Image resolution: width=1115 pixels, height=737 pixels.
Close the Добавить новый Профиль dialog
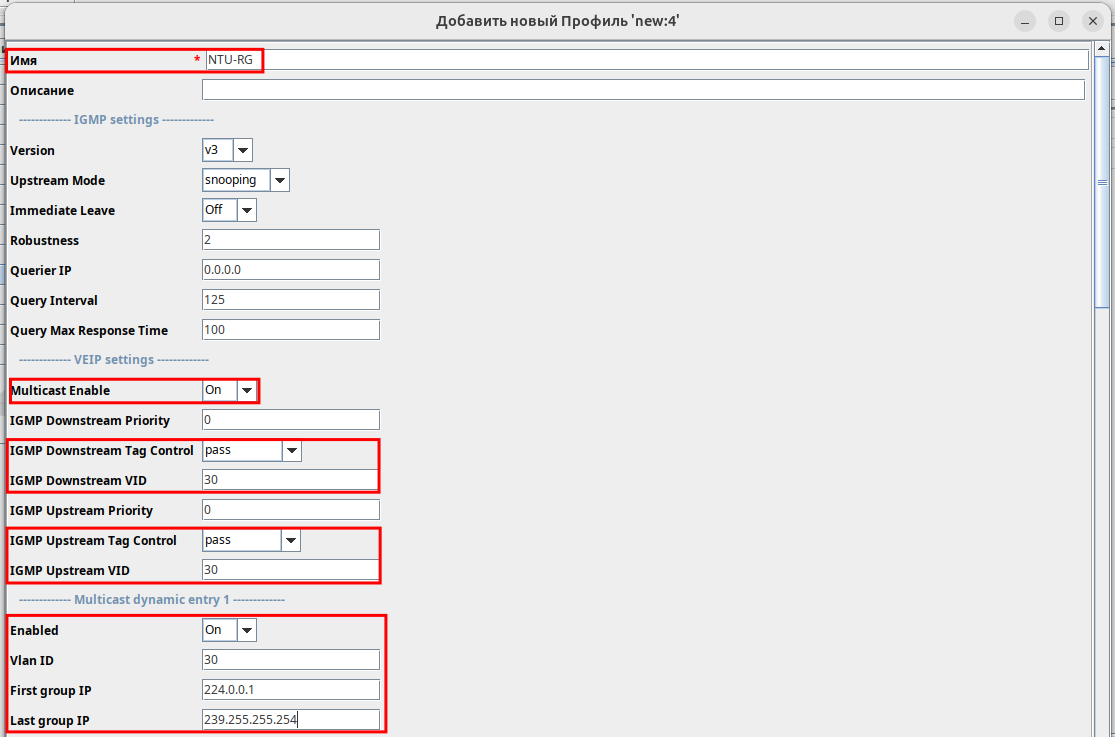pos(1093,21)
